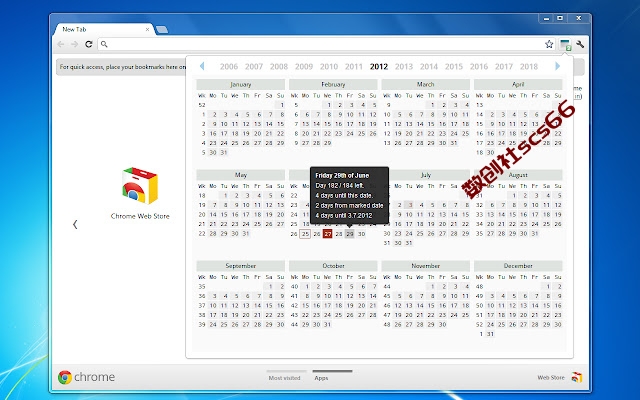This screenshot has height=400, width=640.
Task: Bookmark page with the star icon
Action: point(549,44)
